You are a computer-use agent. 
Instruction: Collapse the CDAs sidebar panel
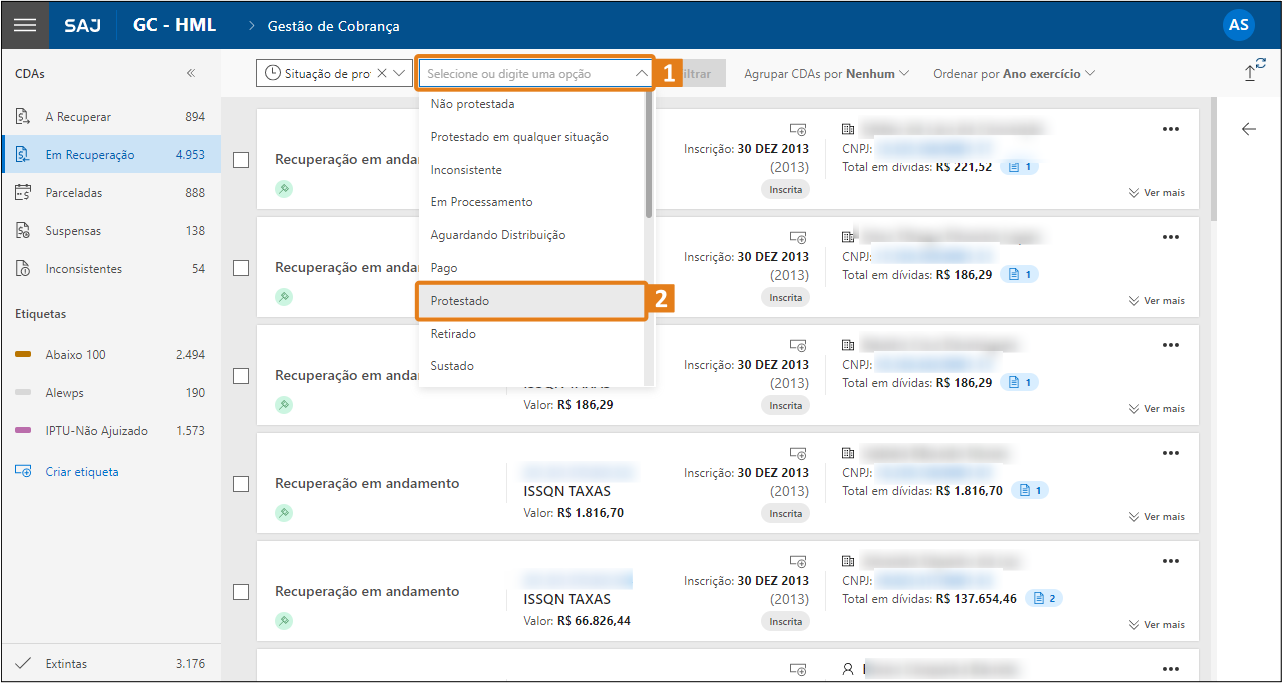click(x=191, y=74)
